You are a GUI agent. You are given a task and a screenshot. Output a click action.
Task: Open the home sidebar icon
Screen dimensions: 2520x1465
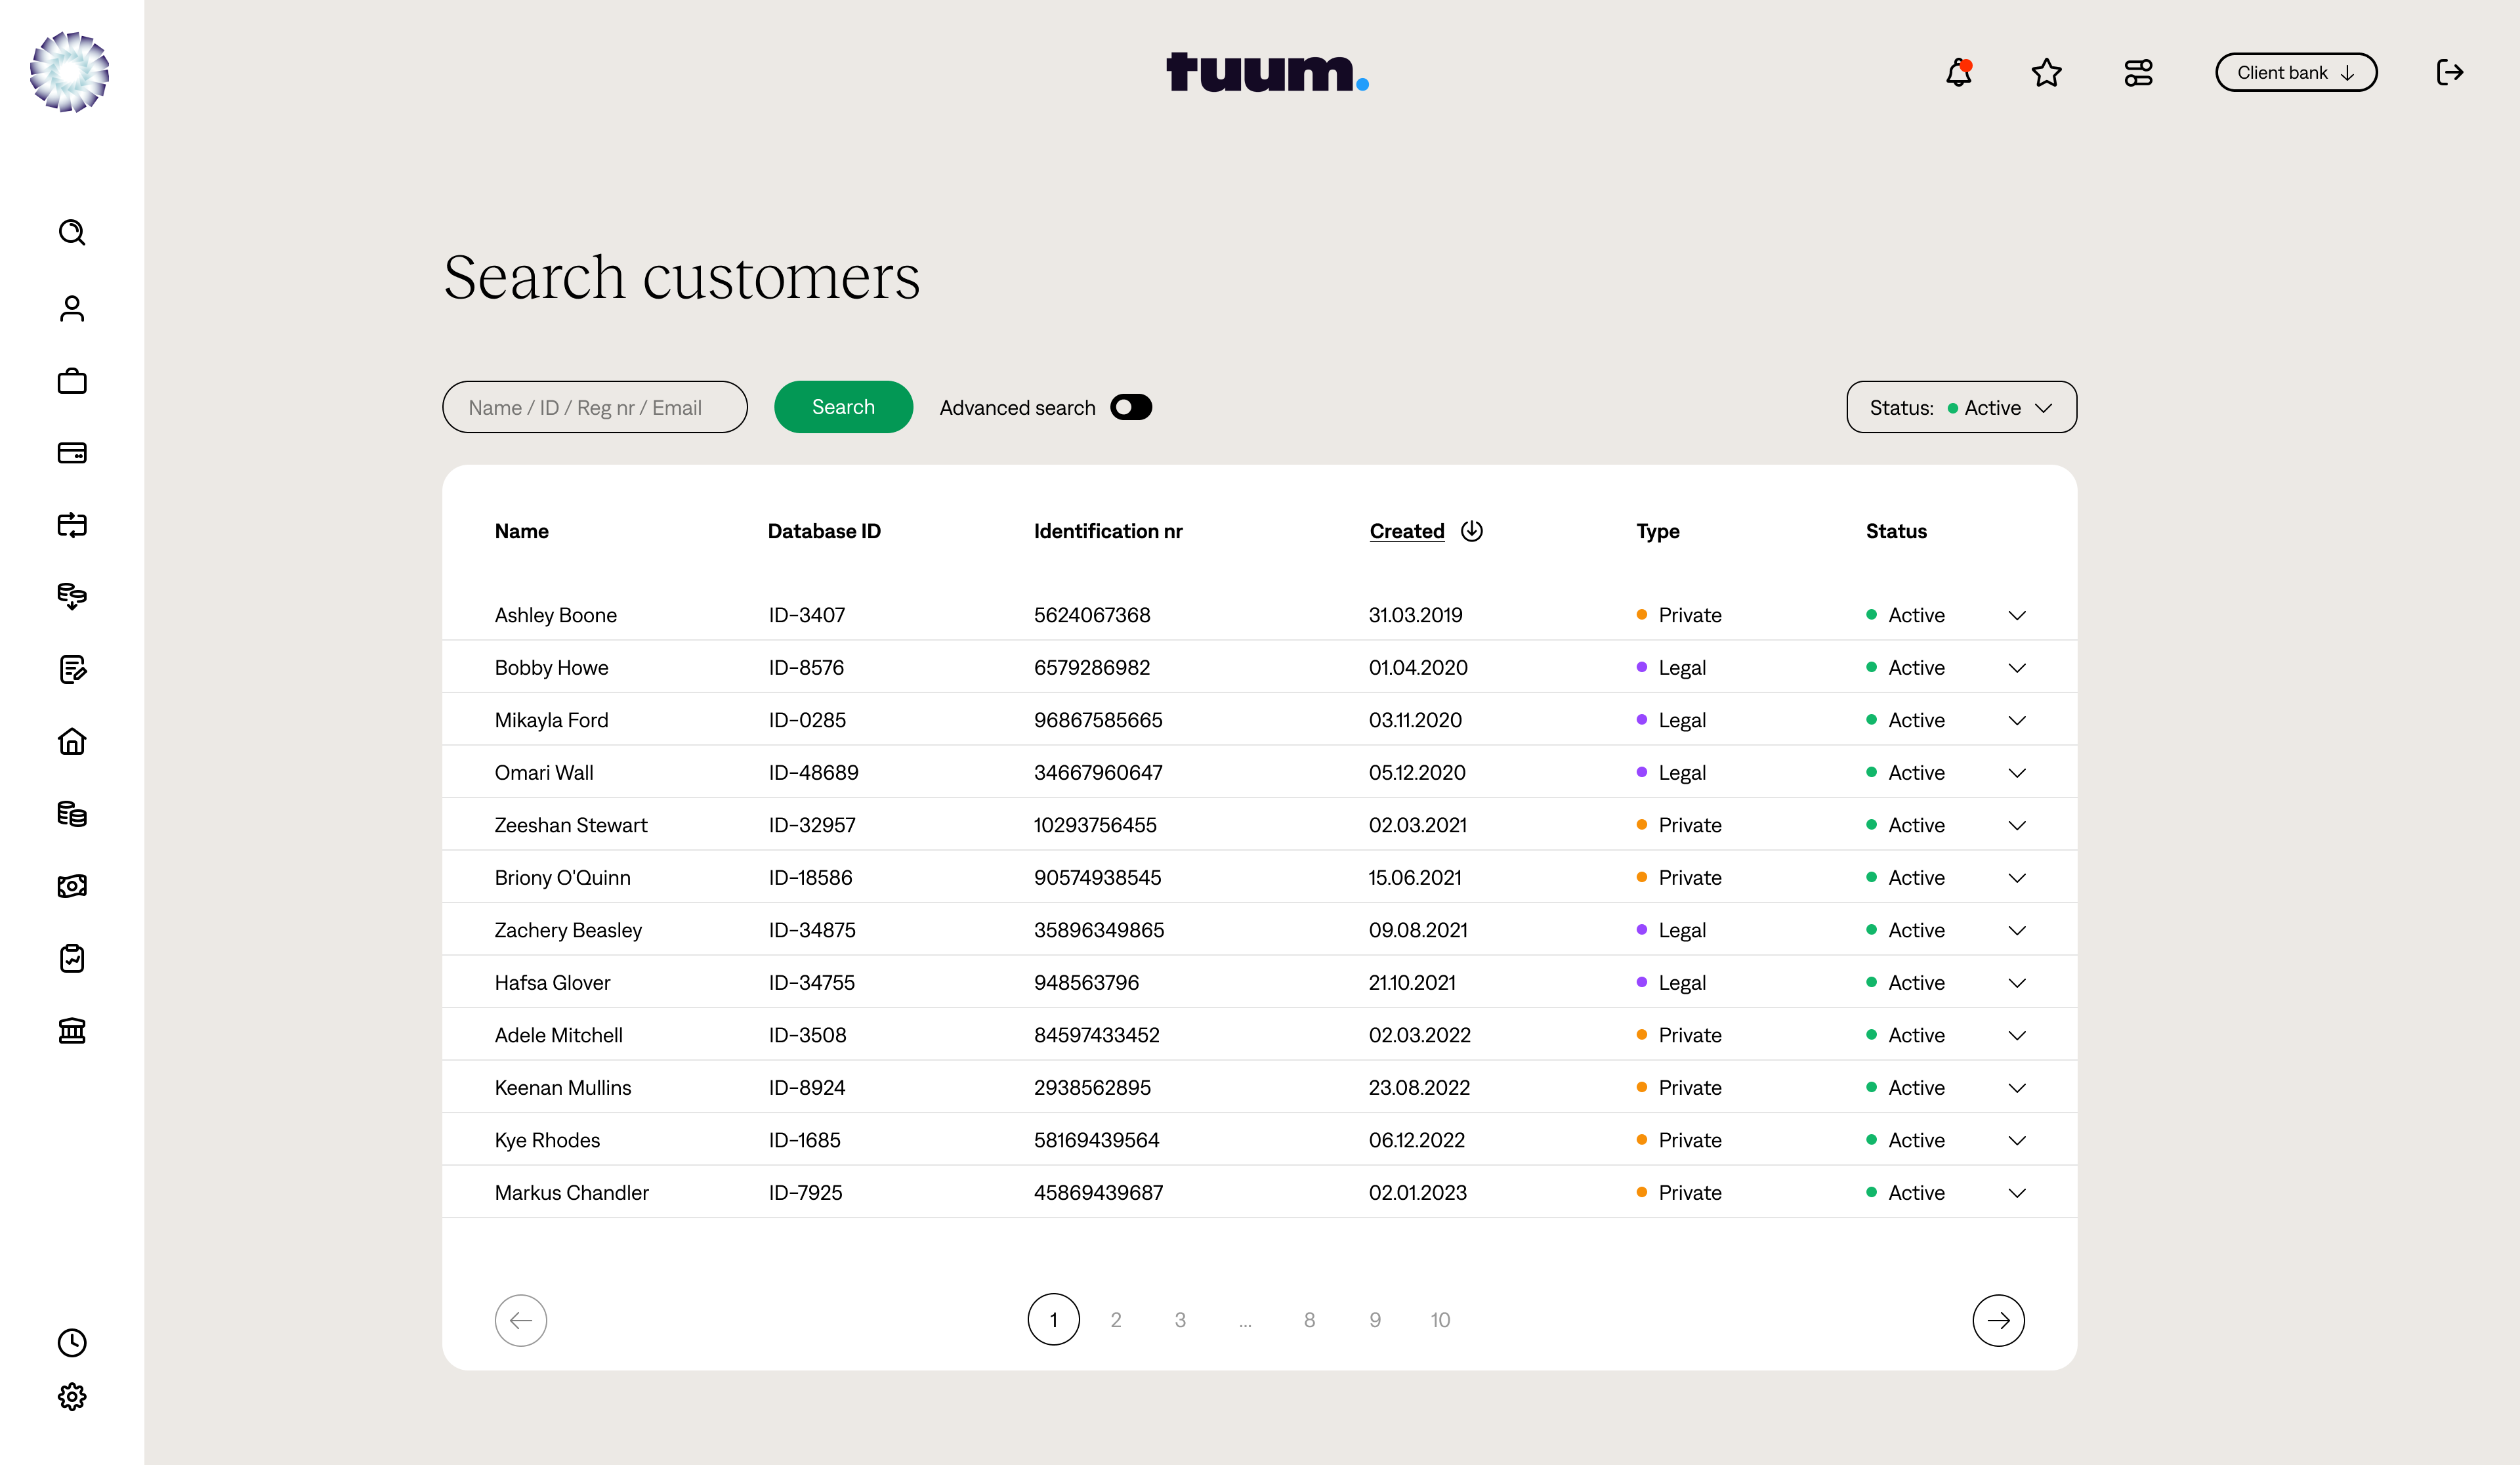[72, 741]
